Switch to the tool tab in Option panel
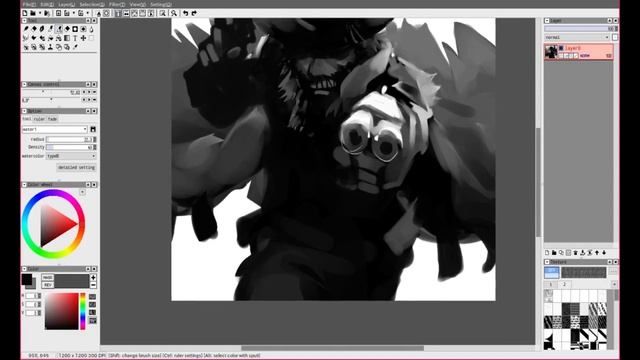Image resolution: width=640 pixels, height=360 pixels. click(27, 119)
